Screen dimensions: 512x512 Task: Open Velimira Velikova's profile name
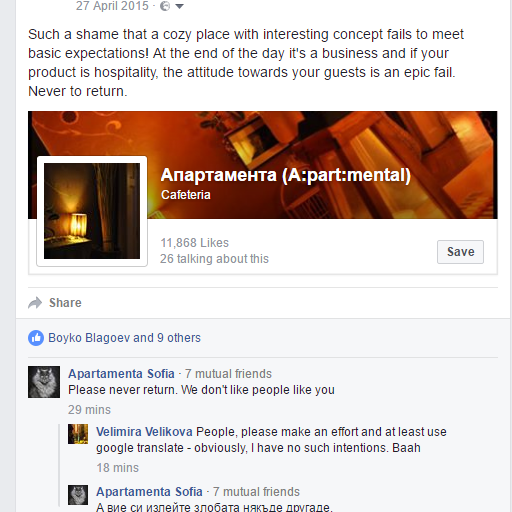[x=144, y=432]
